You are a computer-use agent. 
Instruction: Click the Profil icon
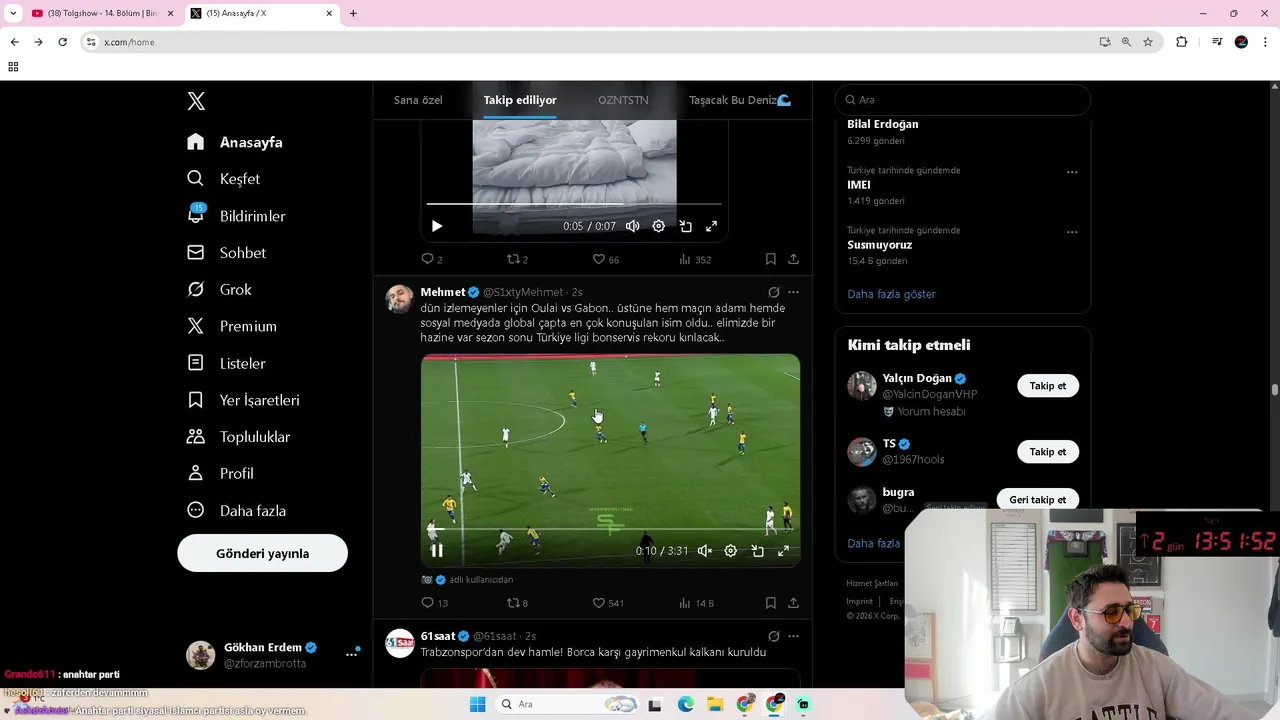click(x=196, y=474)
